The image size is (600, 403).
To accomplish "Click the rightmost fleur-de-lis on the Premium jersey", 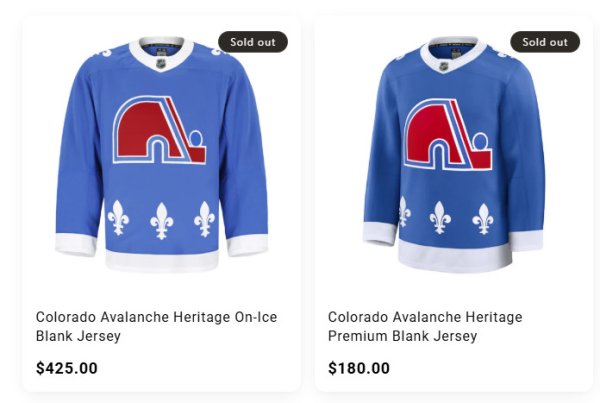I will [483, 217].
